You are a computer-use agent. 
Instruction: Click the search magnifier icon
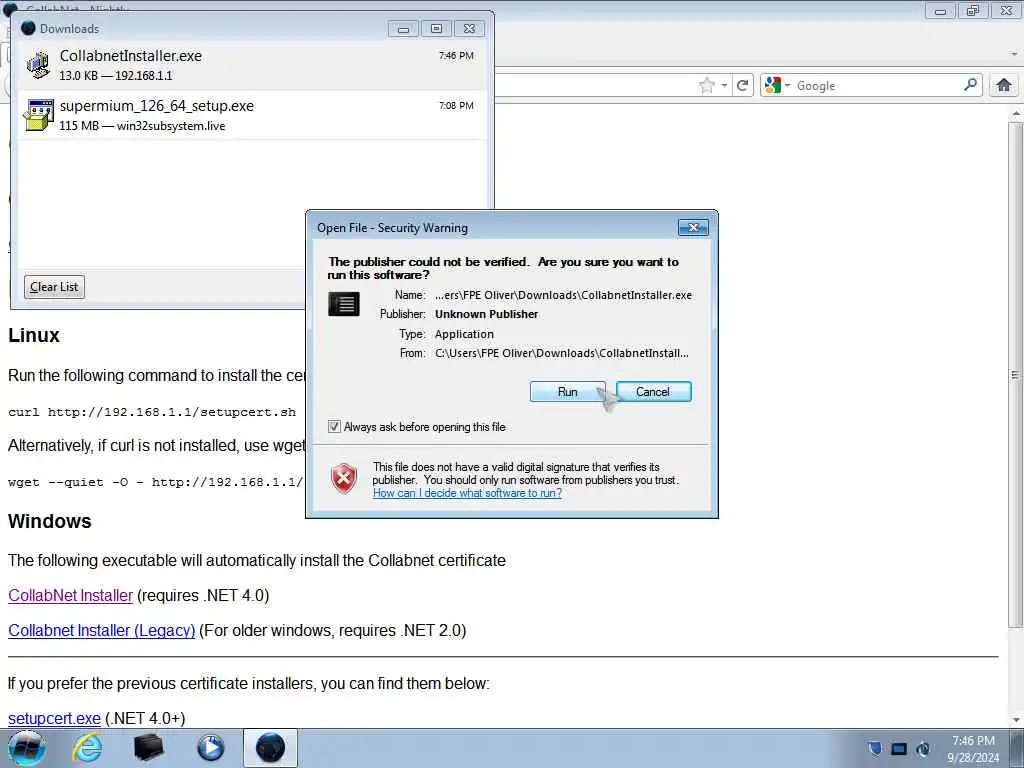[x=970, y=85]
